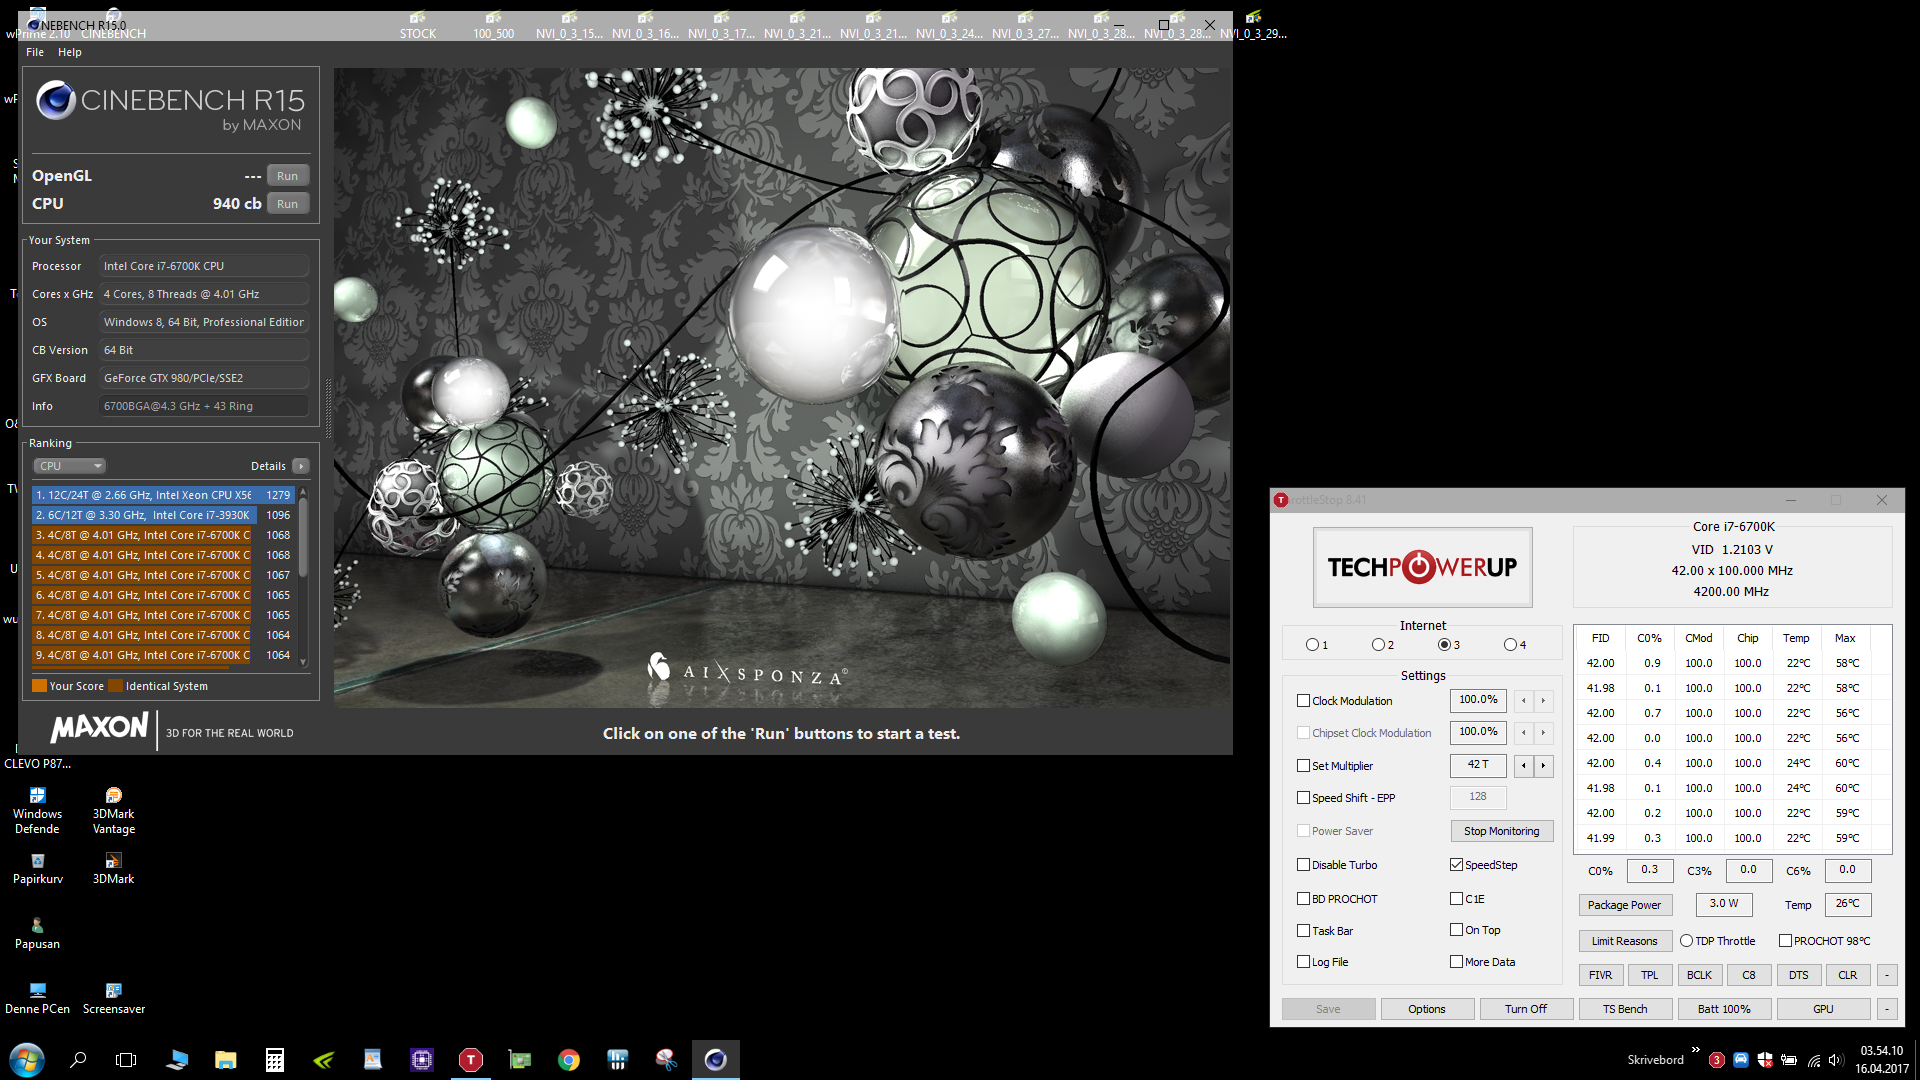
Task: Select ranking row 1 Xeon 12C/24T
Action: pyautogui.click(x=163, y=495)
